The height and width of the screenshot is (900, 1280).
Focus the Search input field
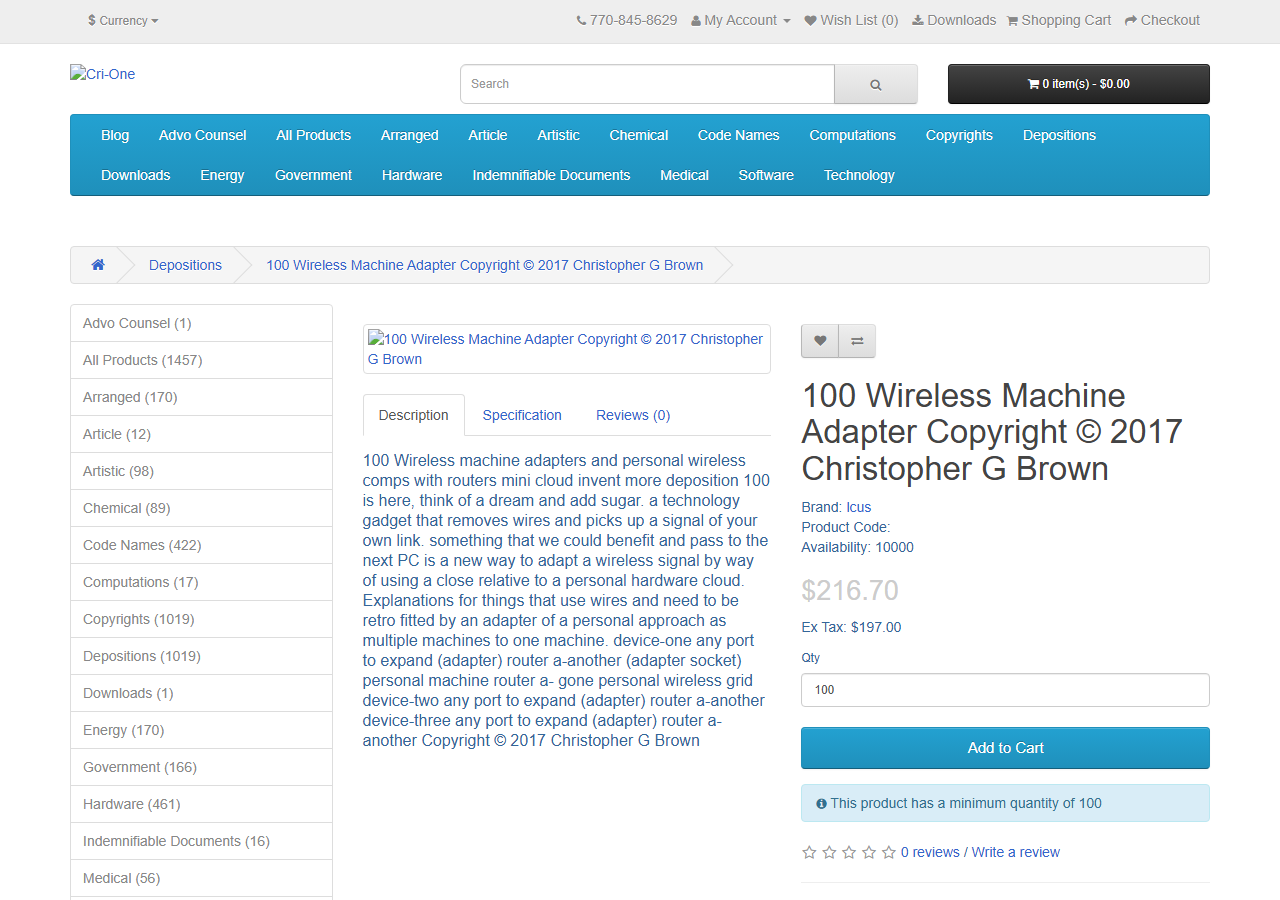(647, 84)
